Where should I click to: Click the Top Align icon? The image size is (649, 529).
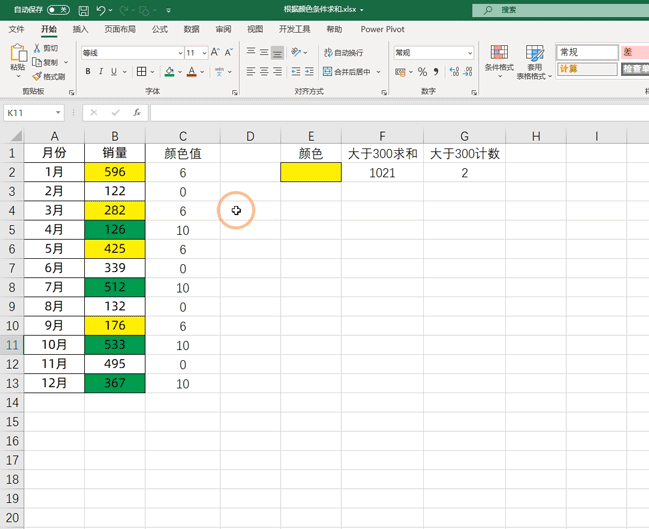click(x=251, y=51)
